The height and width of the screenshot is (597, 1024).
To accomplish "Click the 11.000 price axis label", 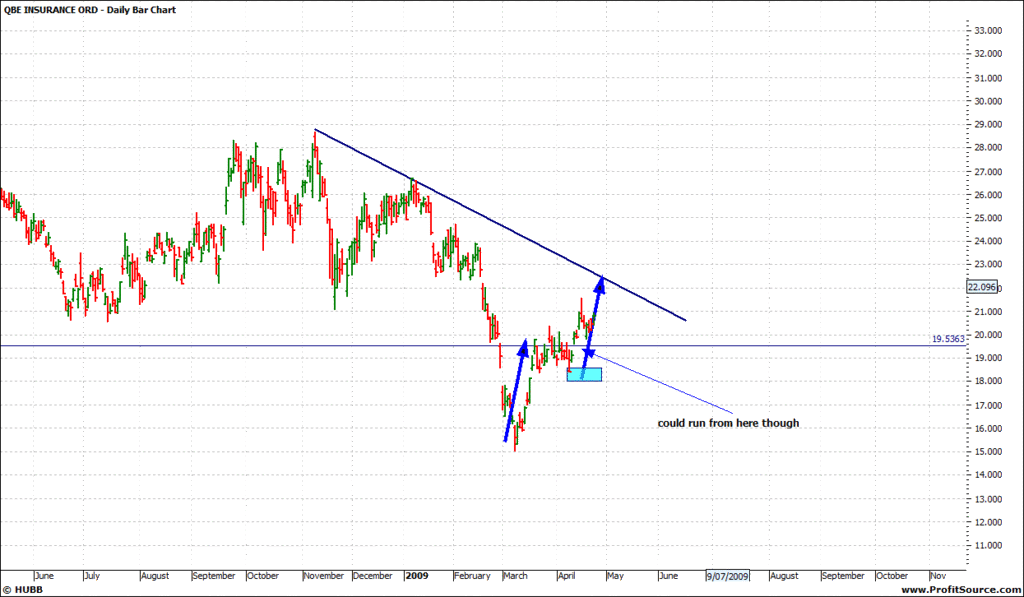I will pyautogui.click(x=988, y=545).
